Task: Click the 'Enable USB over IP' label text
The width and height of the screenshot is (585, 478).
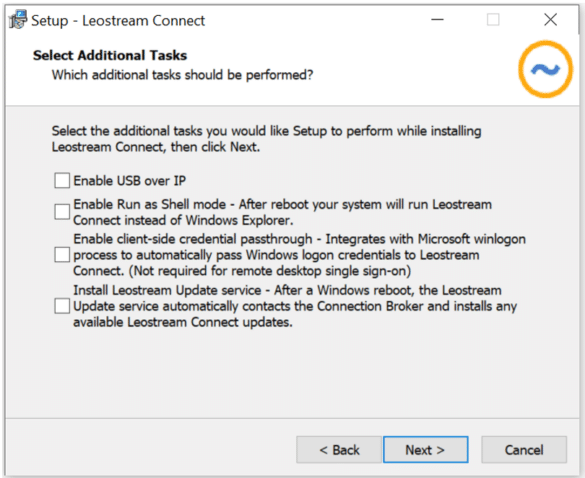Action: click(x=129, y=181)
